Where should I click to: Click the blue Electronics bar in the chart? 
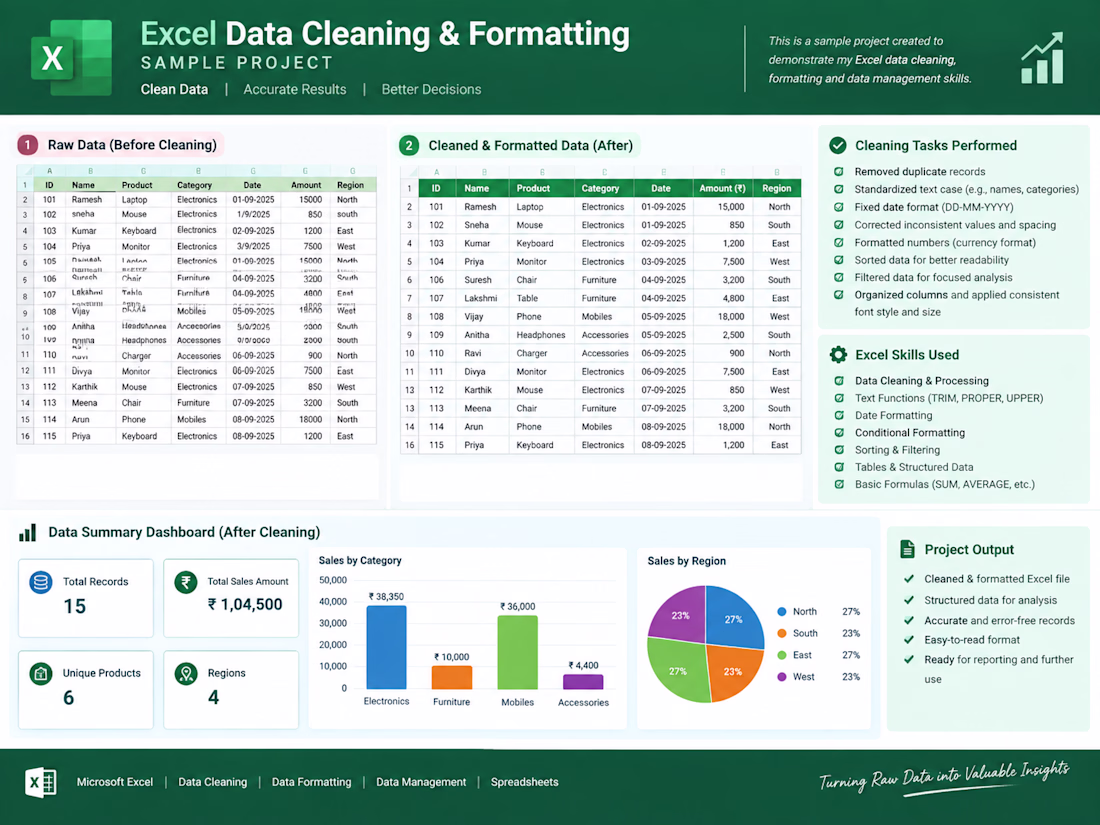(x=387, y=647)
